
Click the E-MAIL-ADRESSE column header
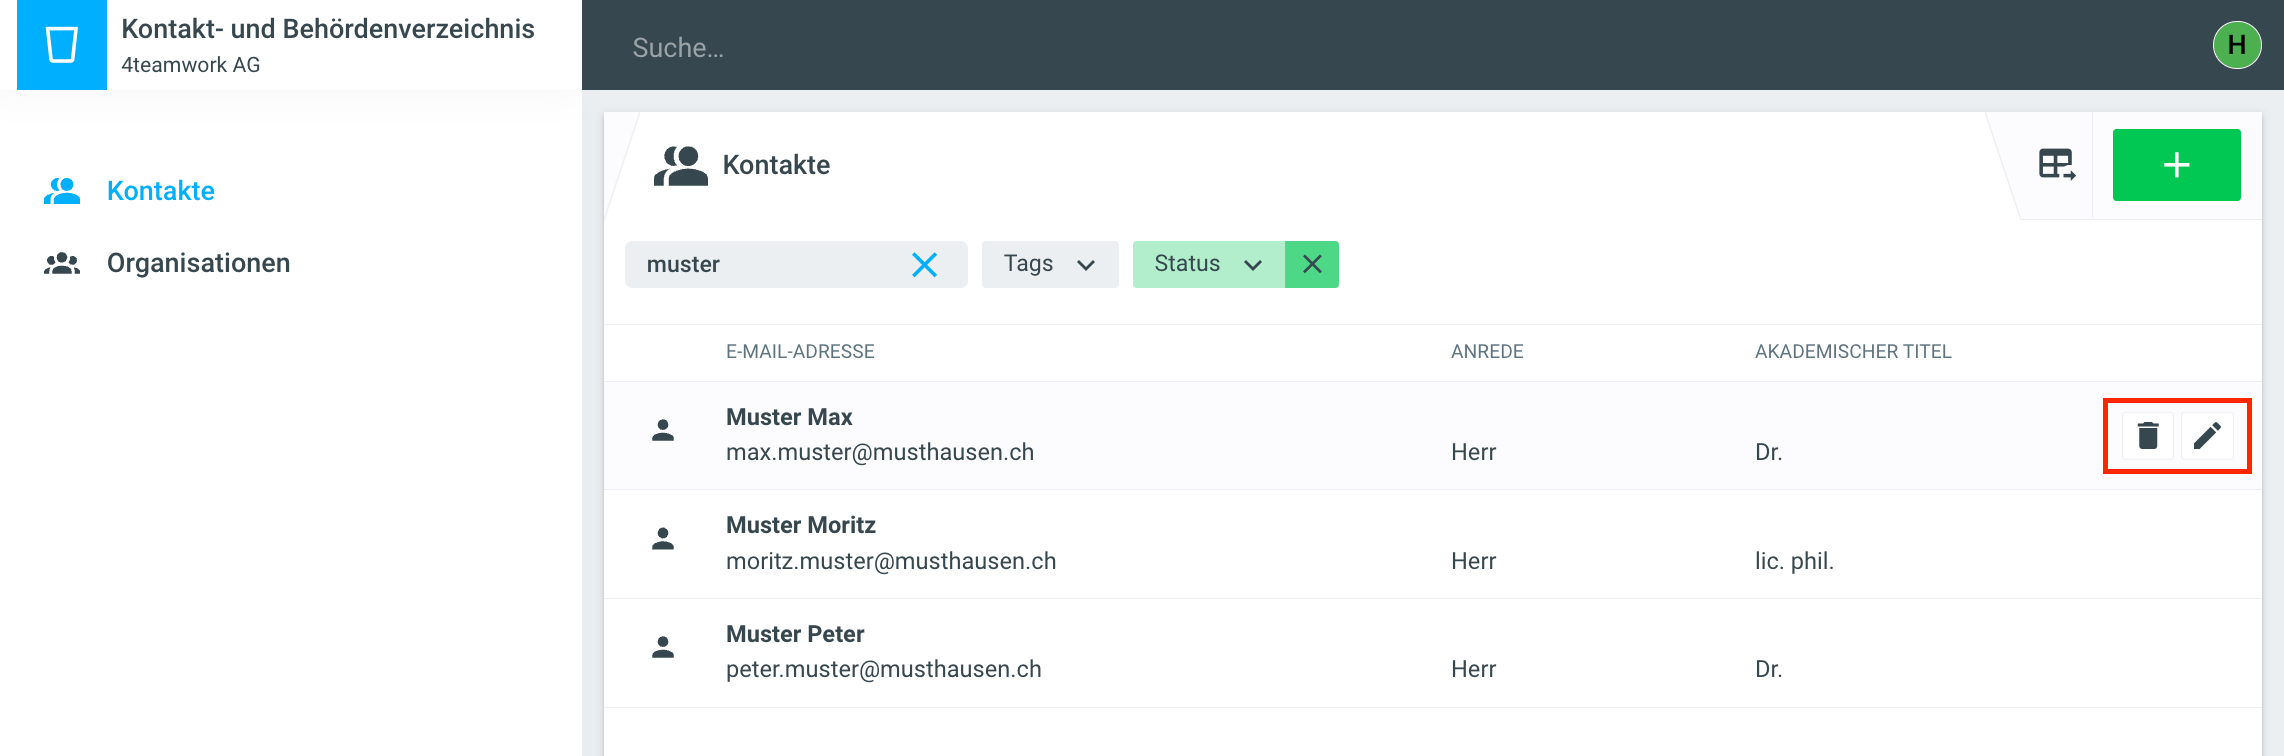click(800, 352)
